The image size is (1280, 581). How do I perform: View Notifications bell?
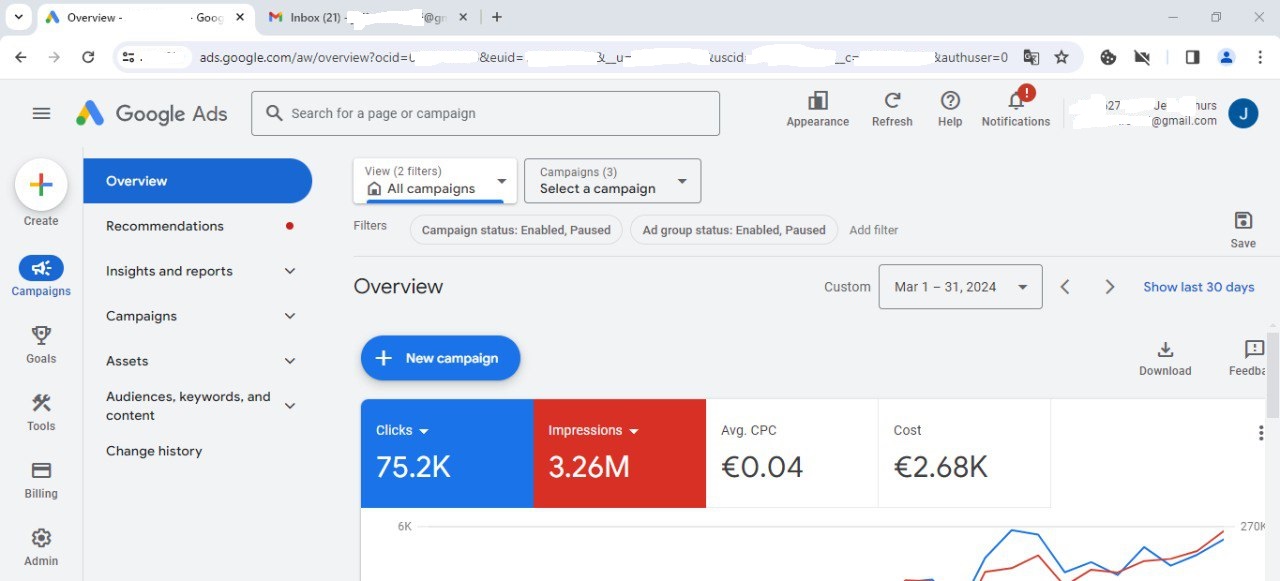point(1016,109)
